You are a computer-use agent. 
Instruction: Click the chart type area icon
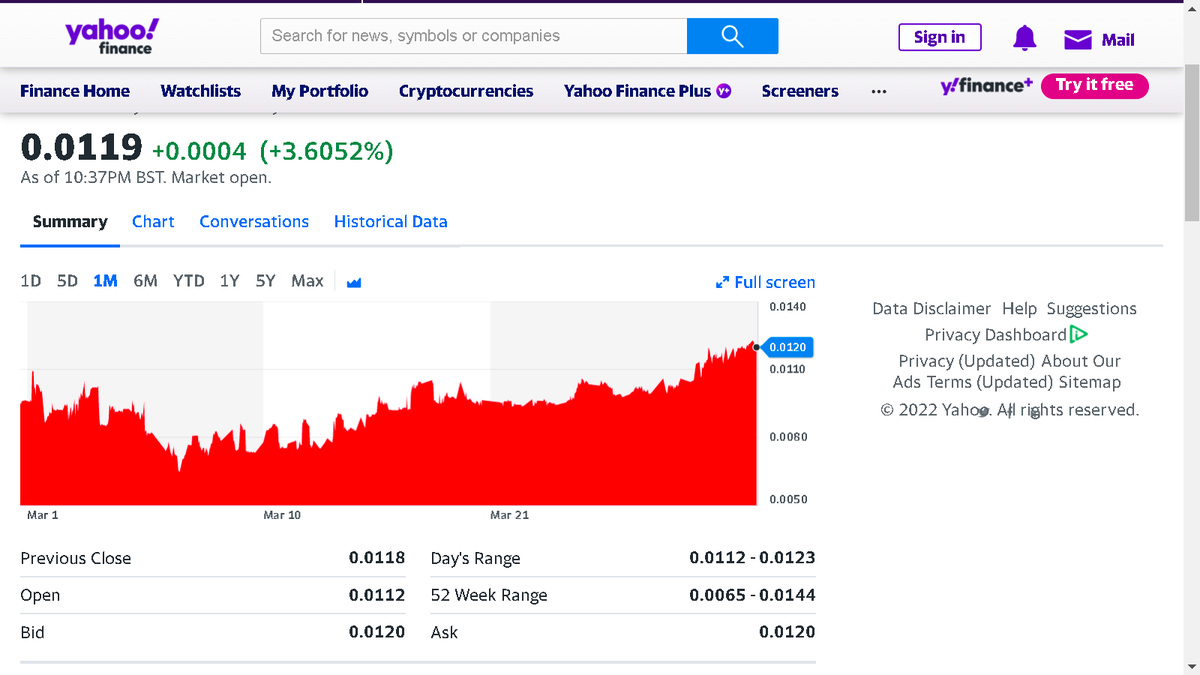click(x=353, y=282)
